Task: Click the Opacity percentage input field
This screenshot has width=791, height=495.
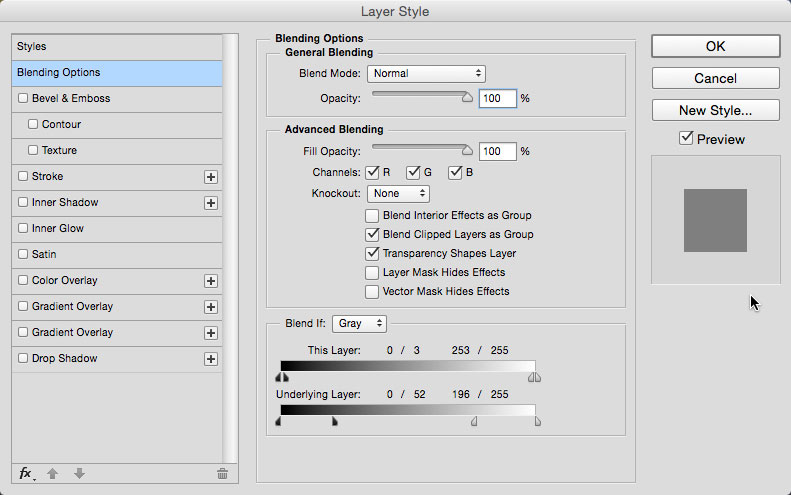Action: [x=497, y=98]
